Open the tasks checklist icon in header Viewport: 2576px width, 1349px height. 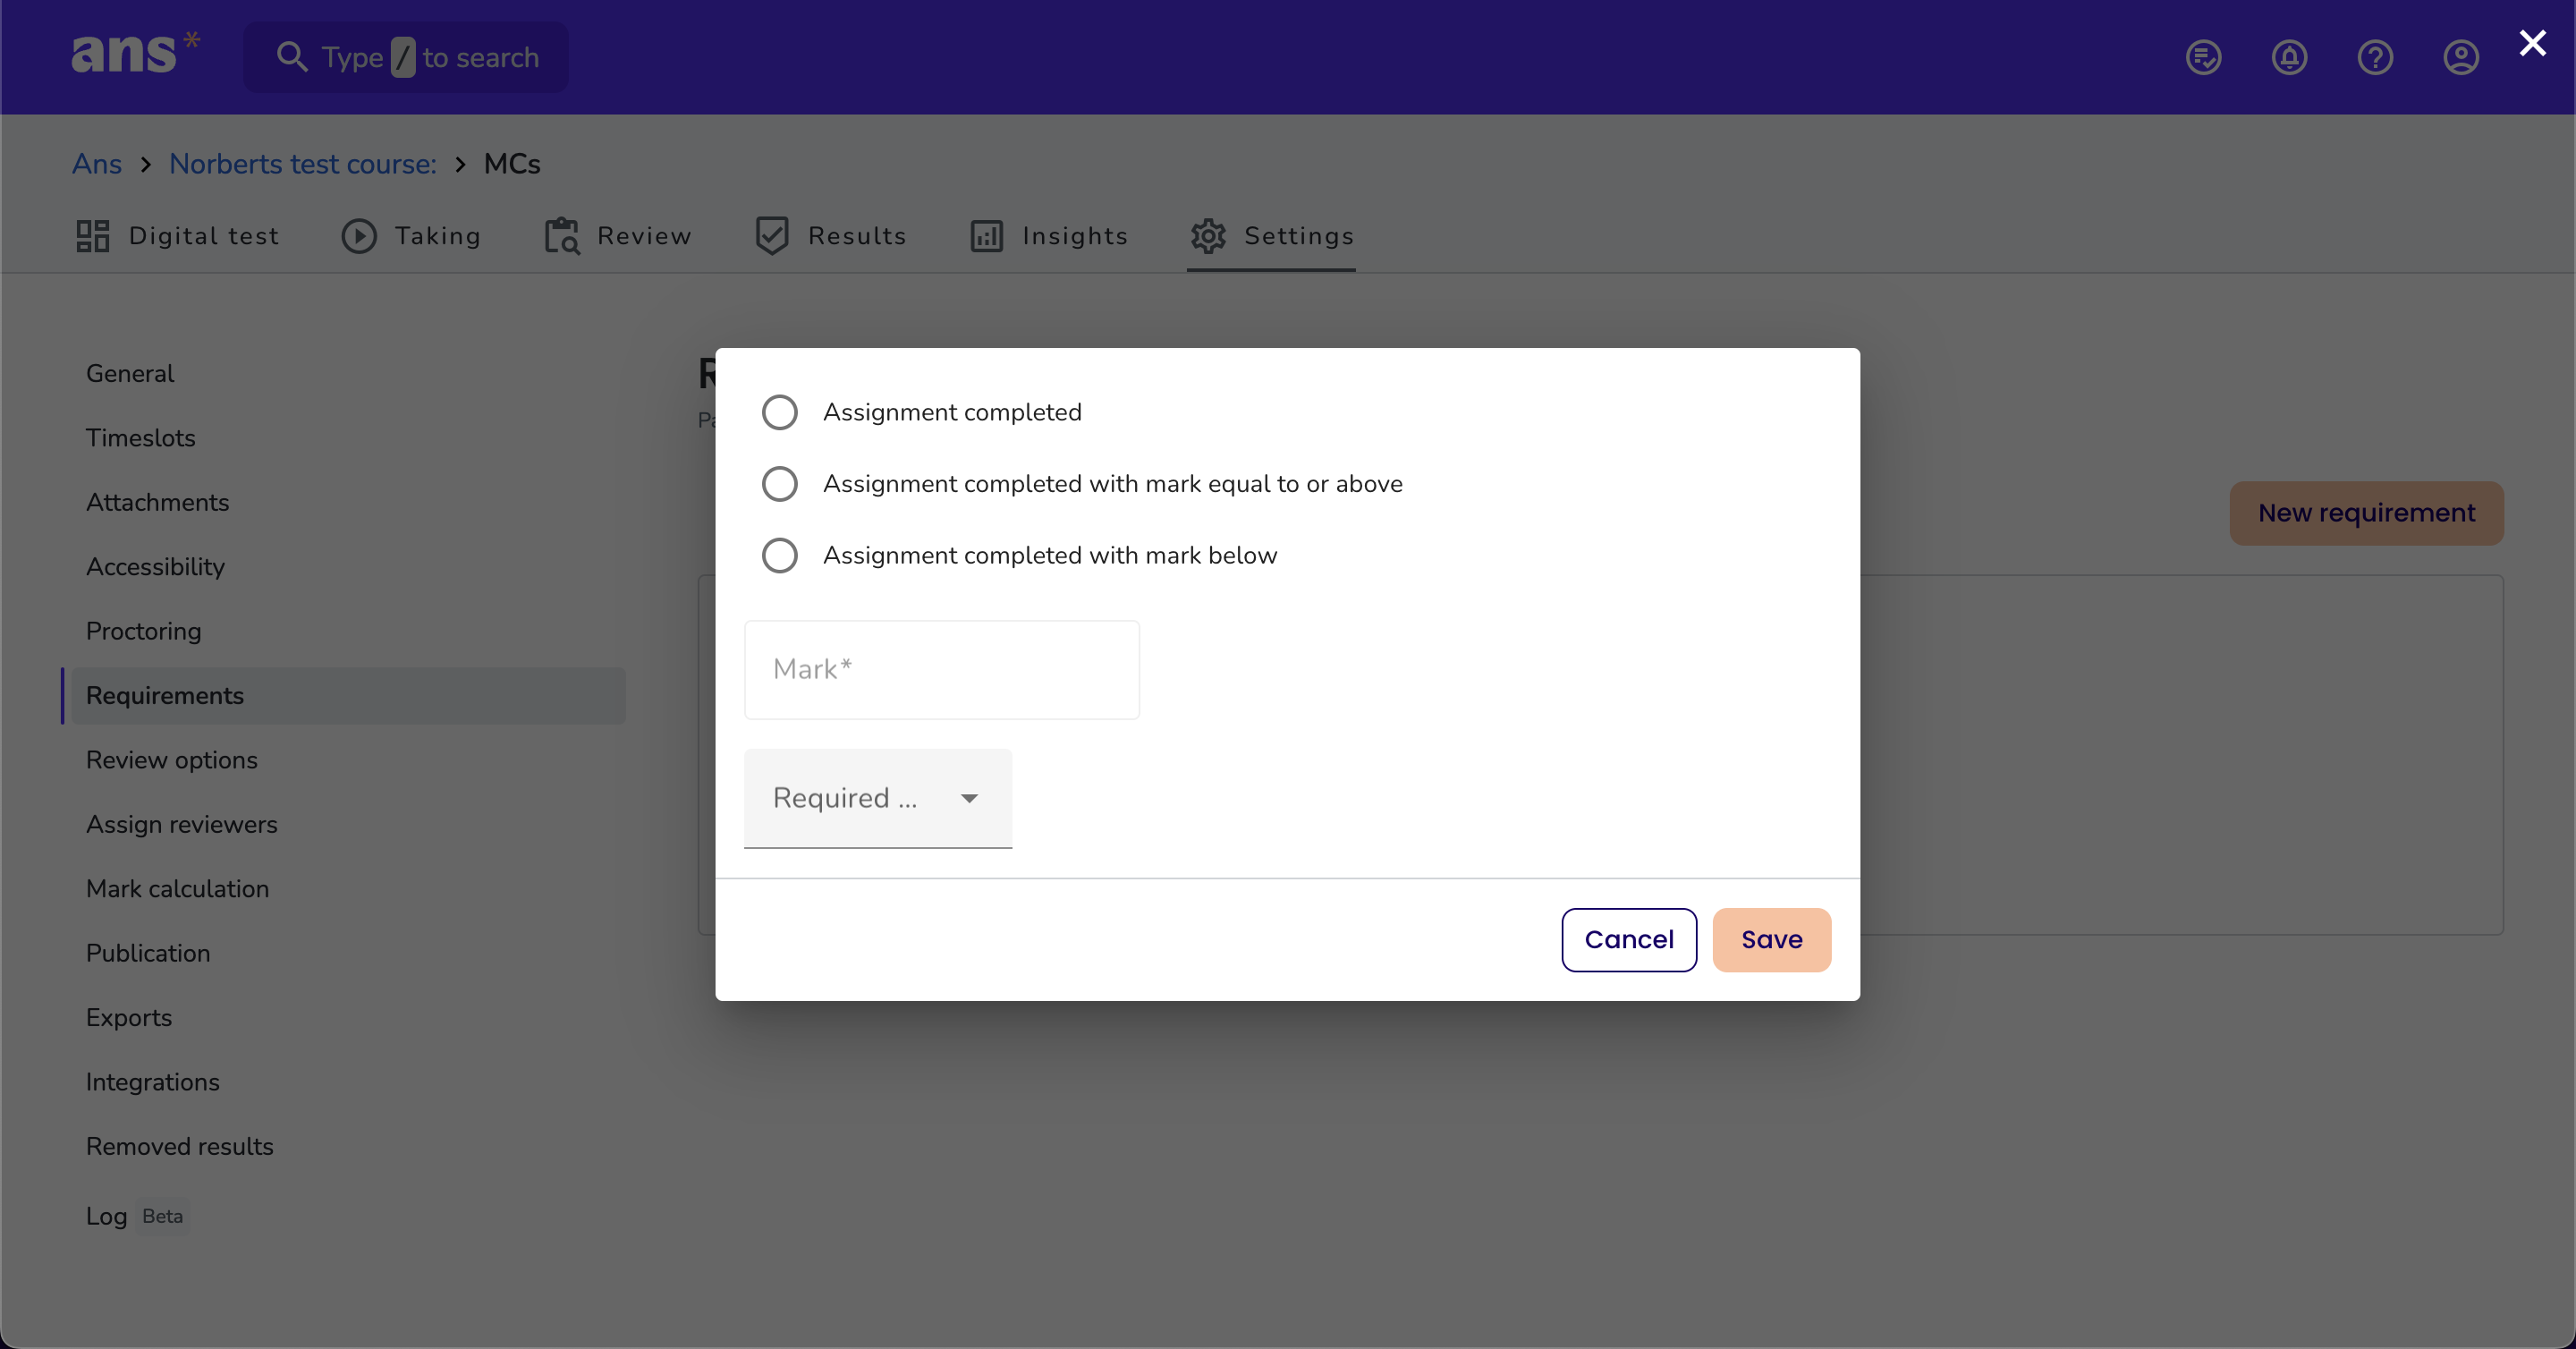pyautogui.click(x=2203, y=57)
